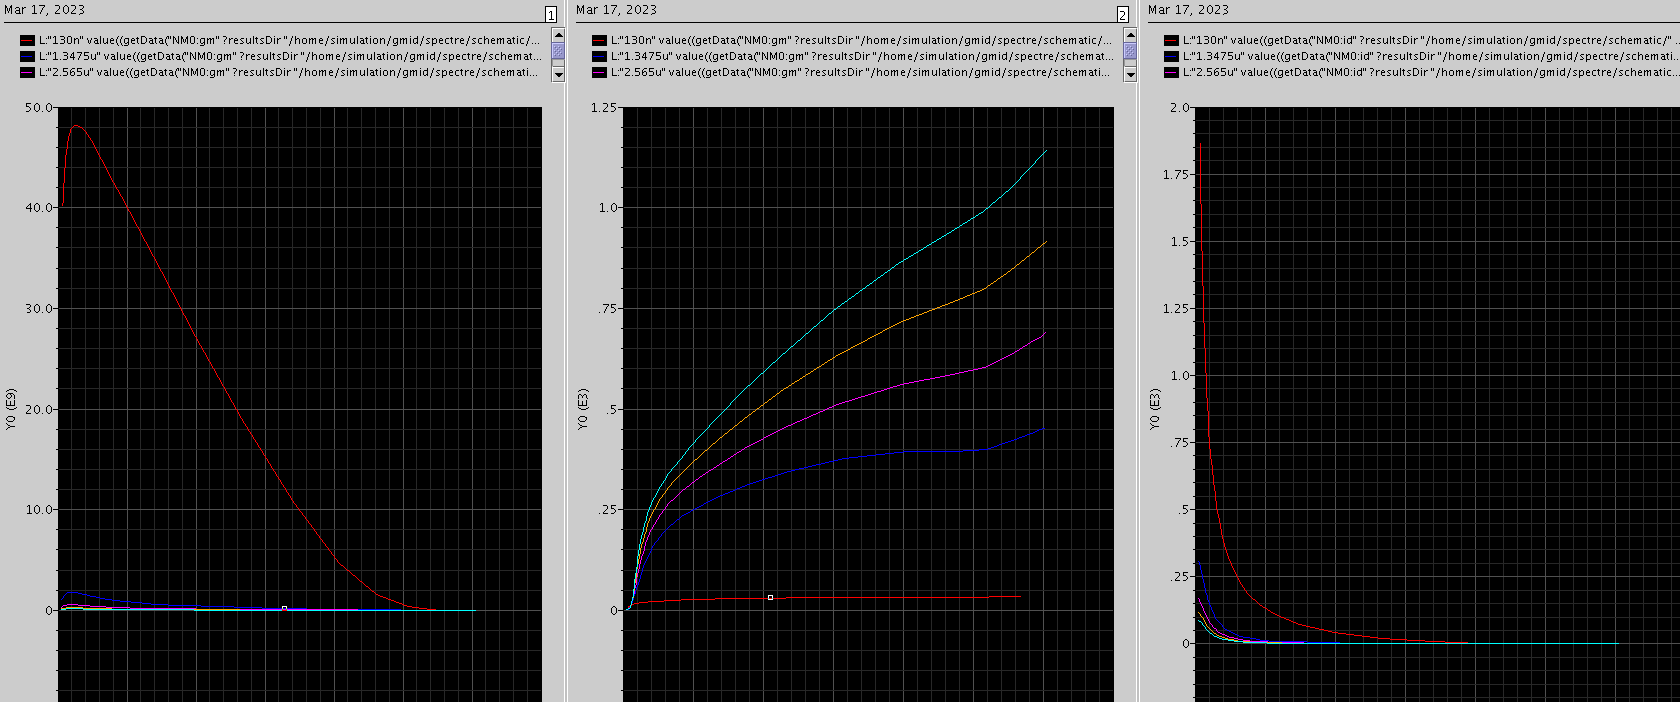Select L="130n" NM0:gm legend entry in subwindow 1
1680x702 pixels.
pyautogui.click(x=289, y=41)
